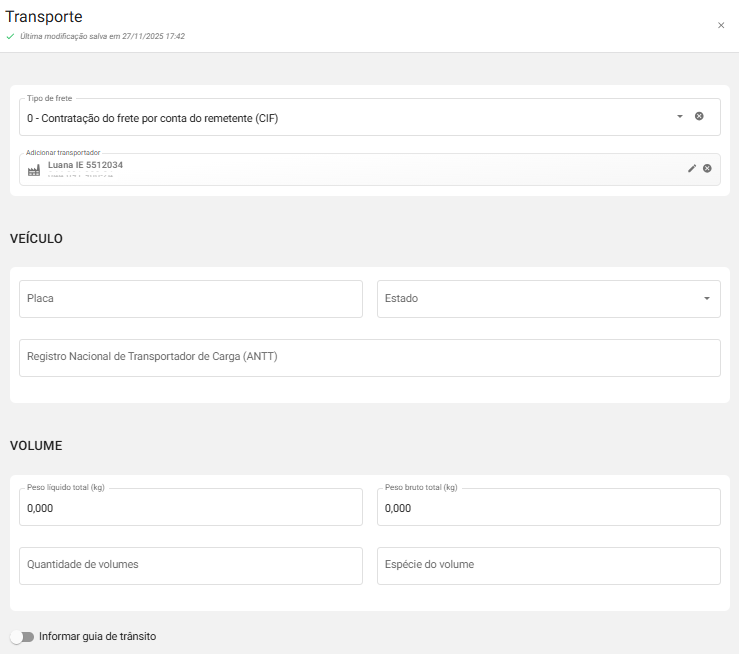Click the factory icon beside Luana
739x654 pixels.
click(x=34, y=170)
